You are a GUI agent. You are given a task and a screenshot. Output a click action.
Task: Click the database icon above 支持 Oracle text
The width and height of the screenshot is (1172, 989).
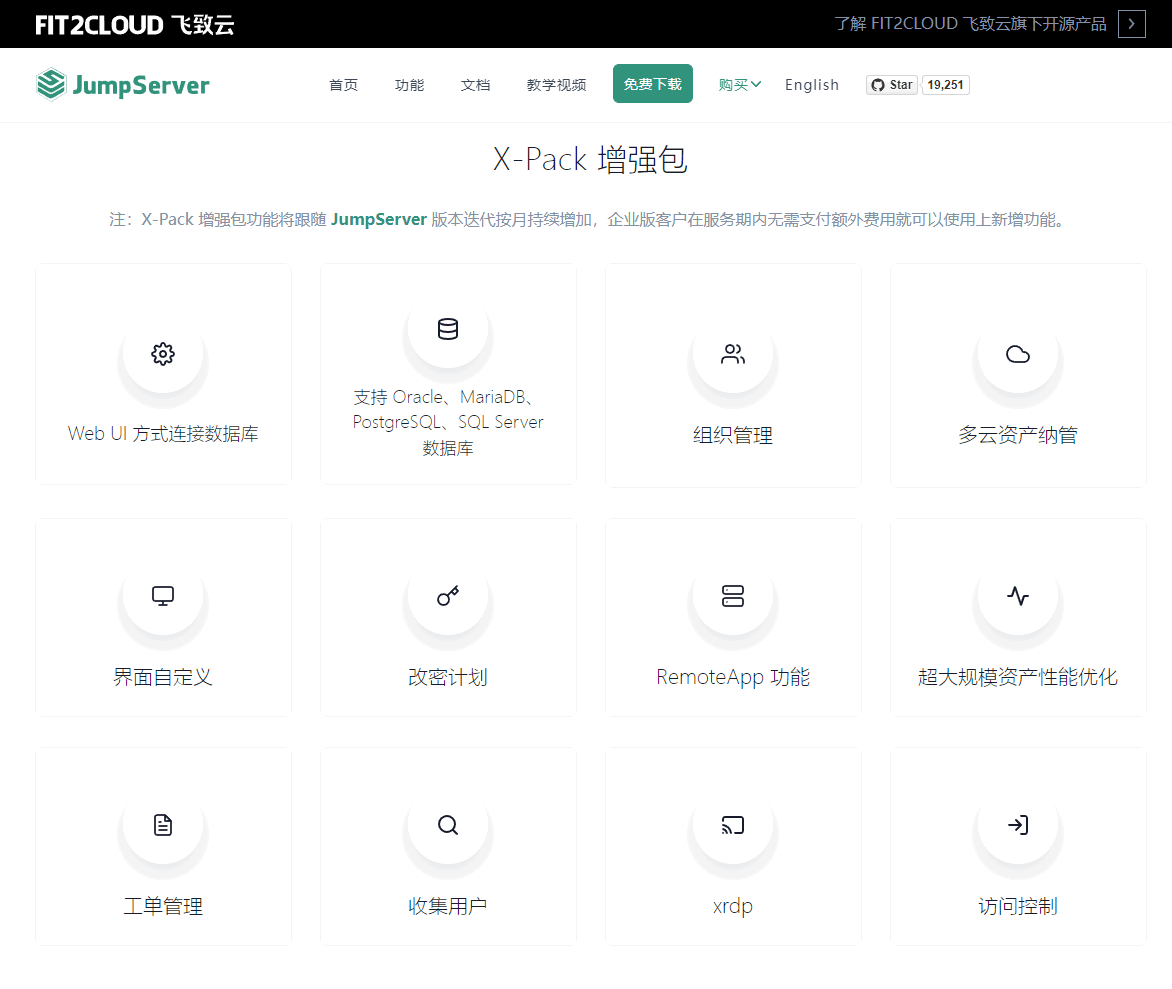448,329
